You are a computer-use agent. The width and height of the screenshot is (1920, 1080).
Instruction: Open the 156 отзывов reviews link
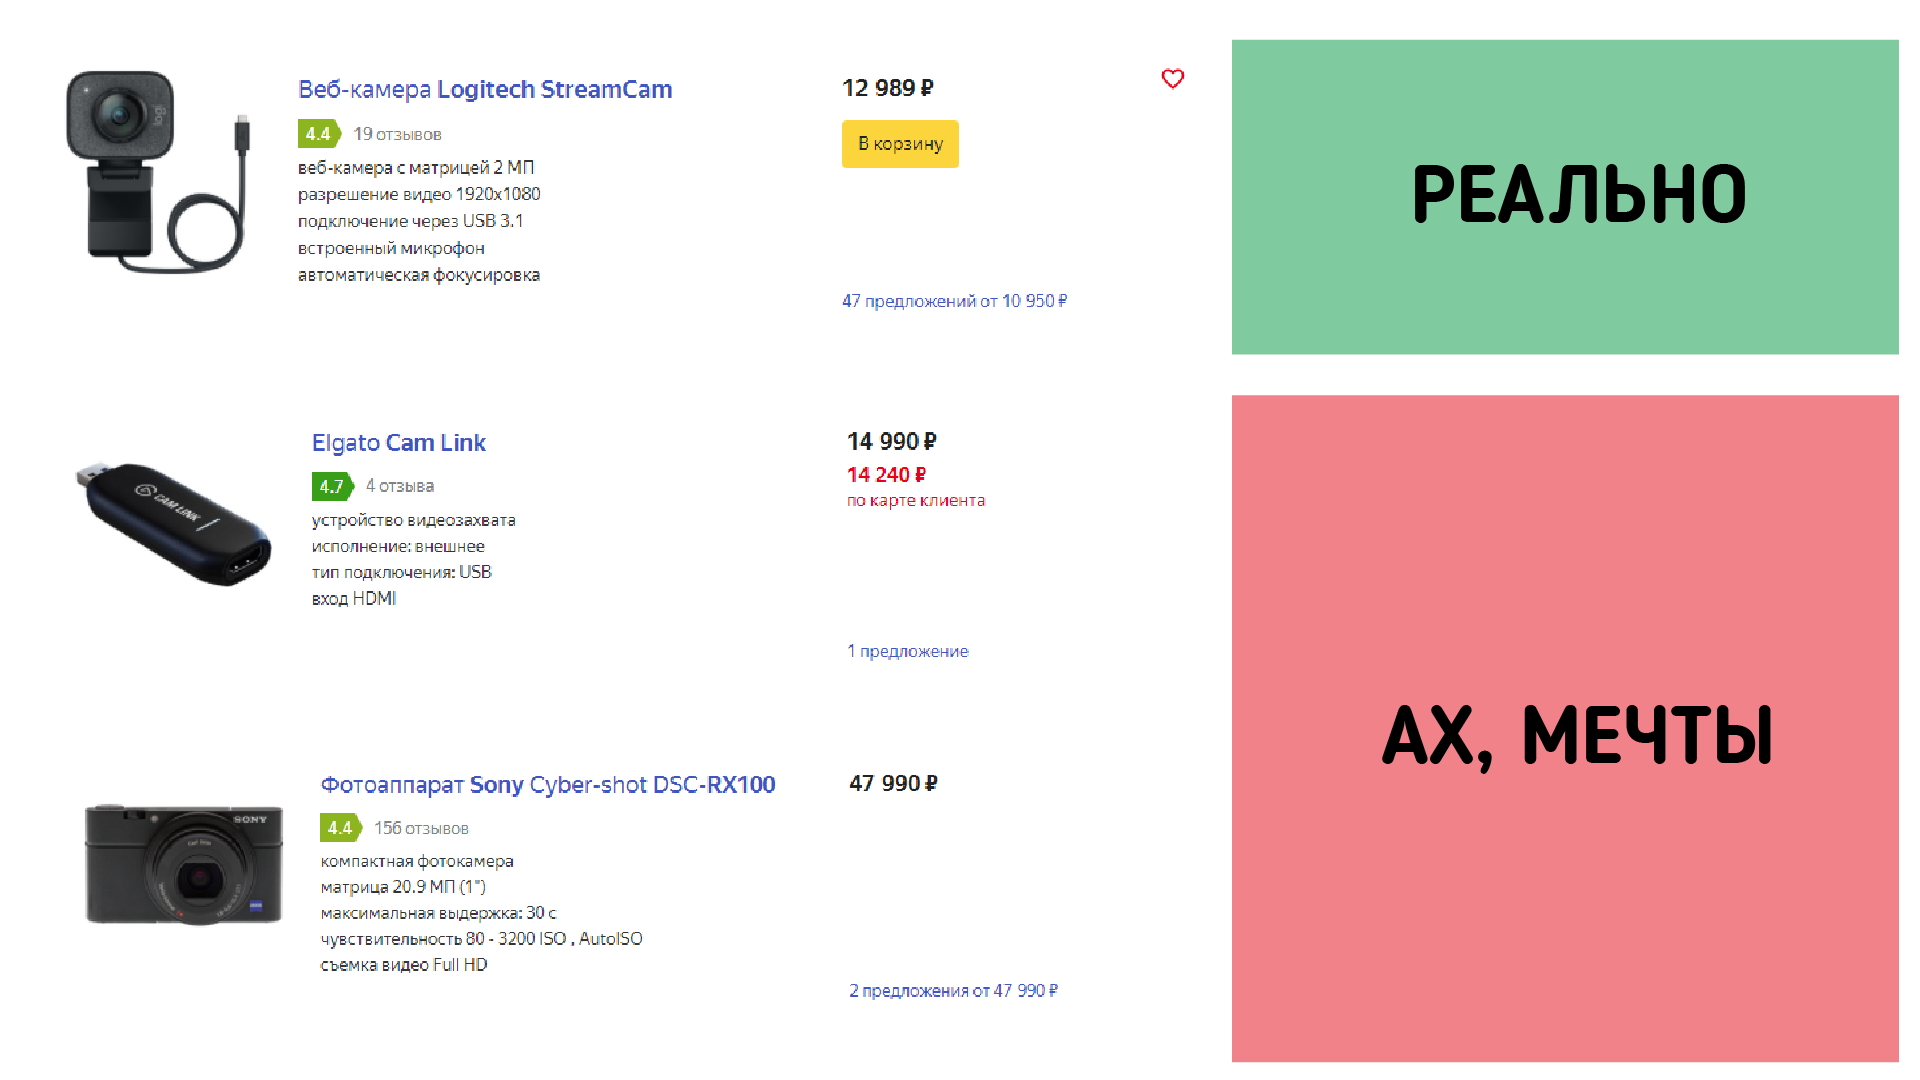[x=421, y=828]
